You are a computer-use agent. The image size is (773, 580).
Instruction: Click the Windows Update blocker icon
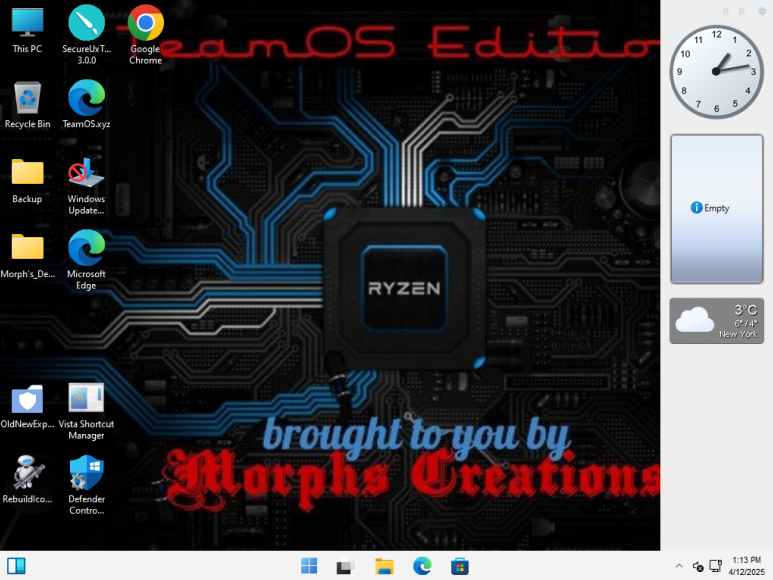coord(86,186)
